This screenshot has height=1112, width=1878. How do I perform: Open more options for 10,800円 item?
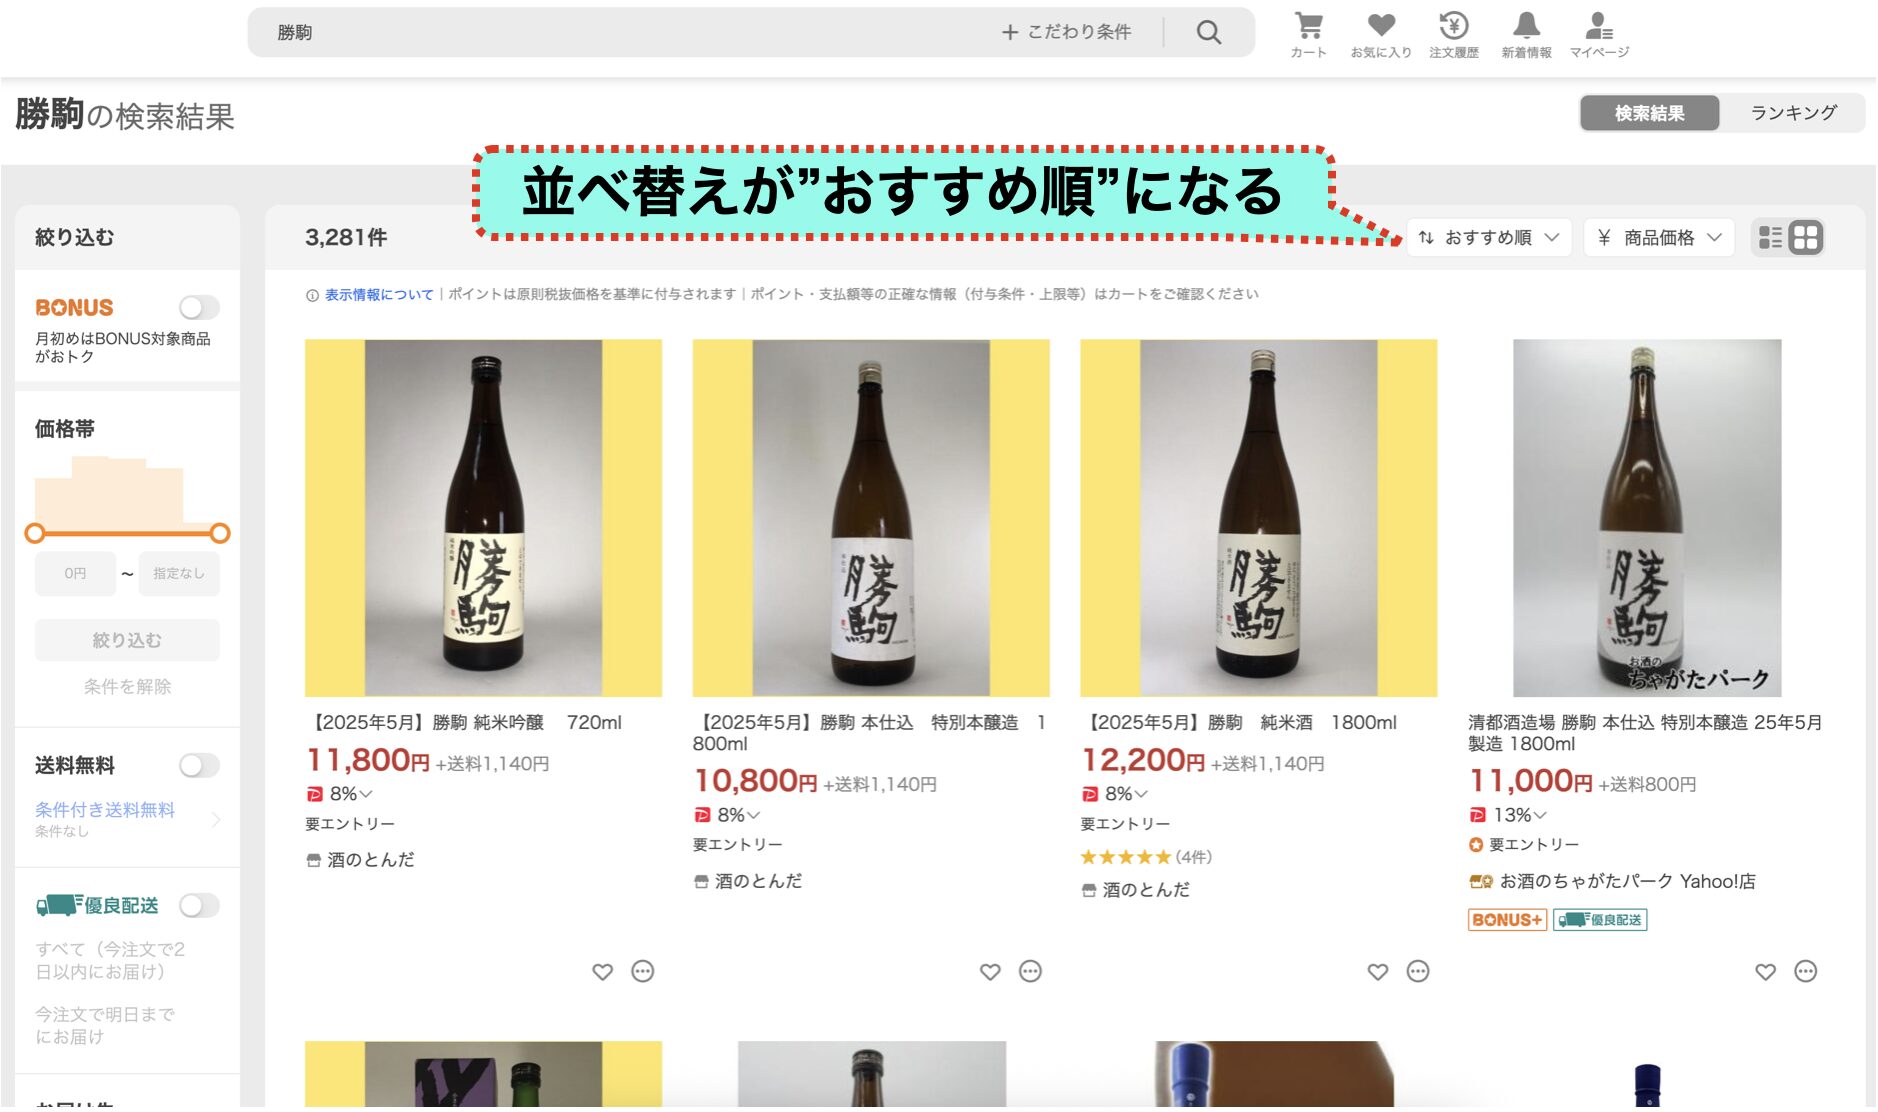(x=1030, y=972)
